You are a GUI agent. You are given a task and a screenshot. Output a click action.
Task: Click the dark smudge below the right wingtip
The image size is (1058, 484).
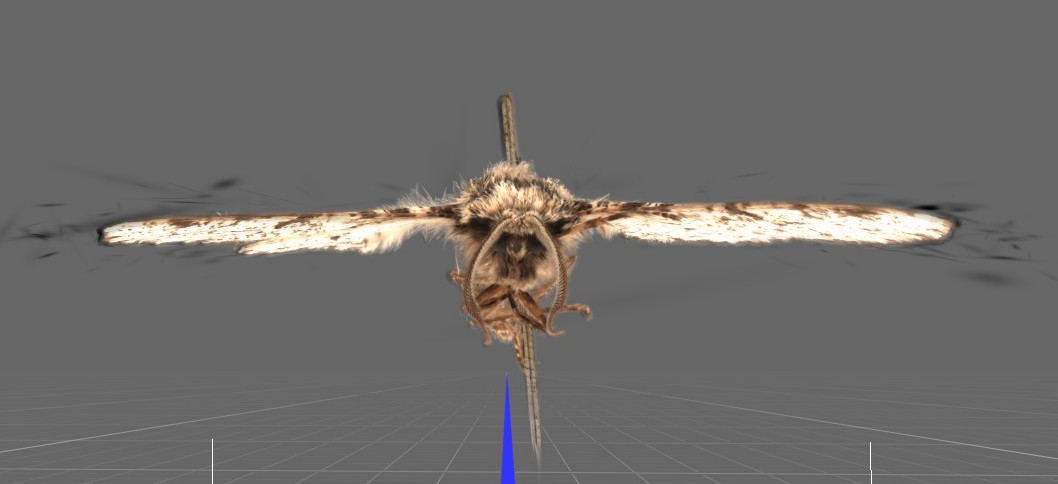coord(990,277)
